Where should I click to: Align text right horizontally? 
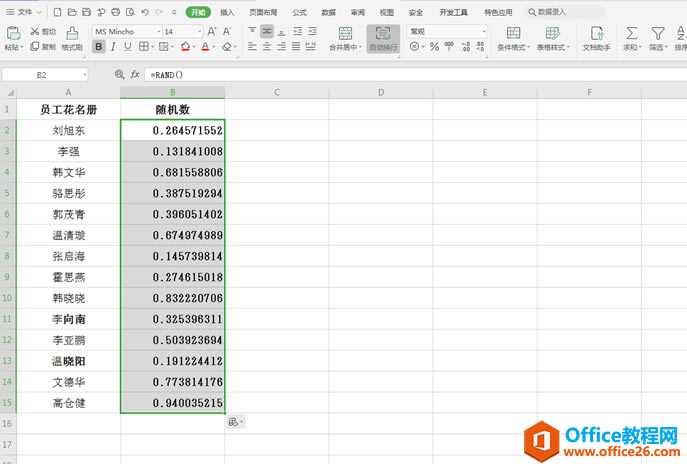pos(281,46)
